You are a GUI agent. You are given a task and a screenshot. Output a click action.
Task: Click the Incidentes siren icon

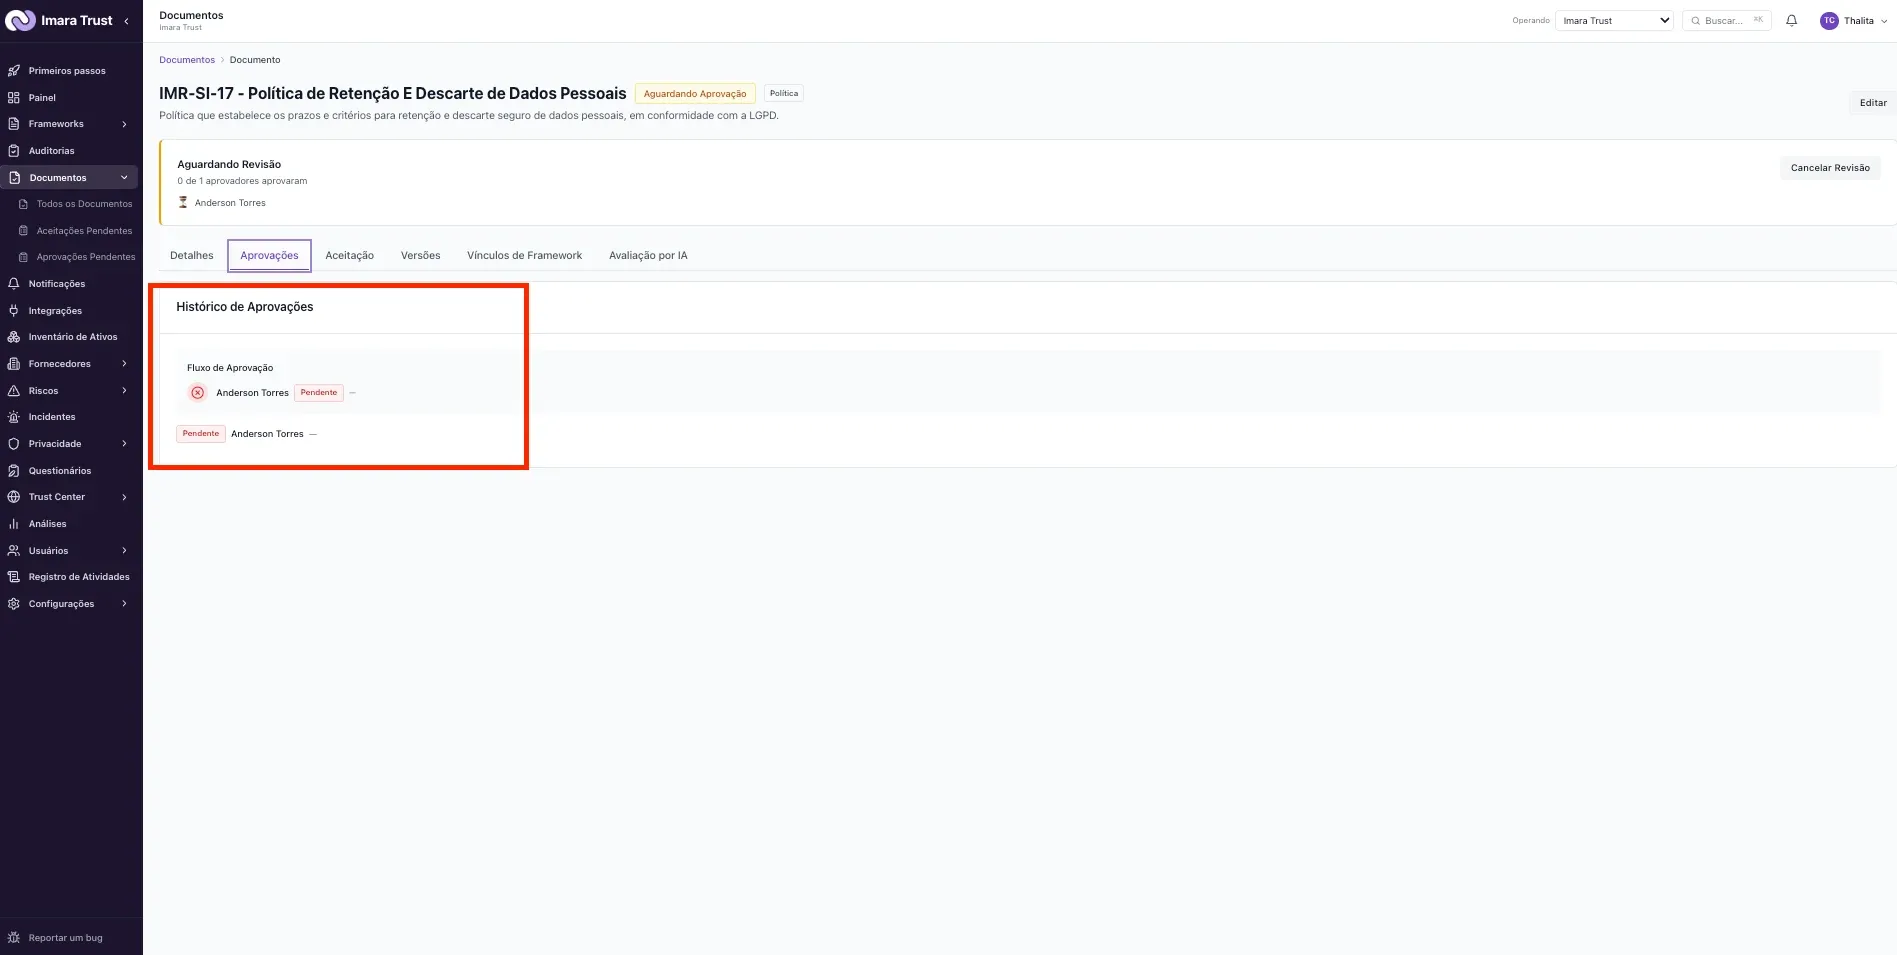[14, 417]
